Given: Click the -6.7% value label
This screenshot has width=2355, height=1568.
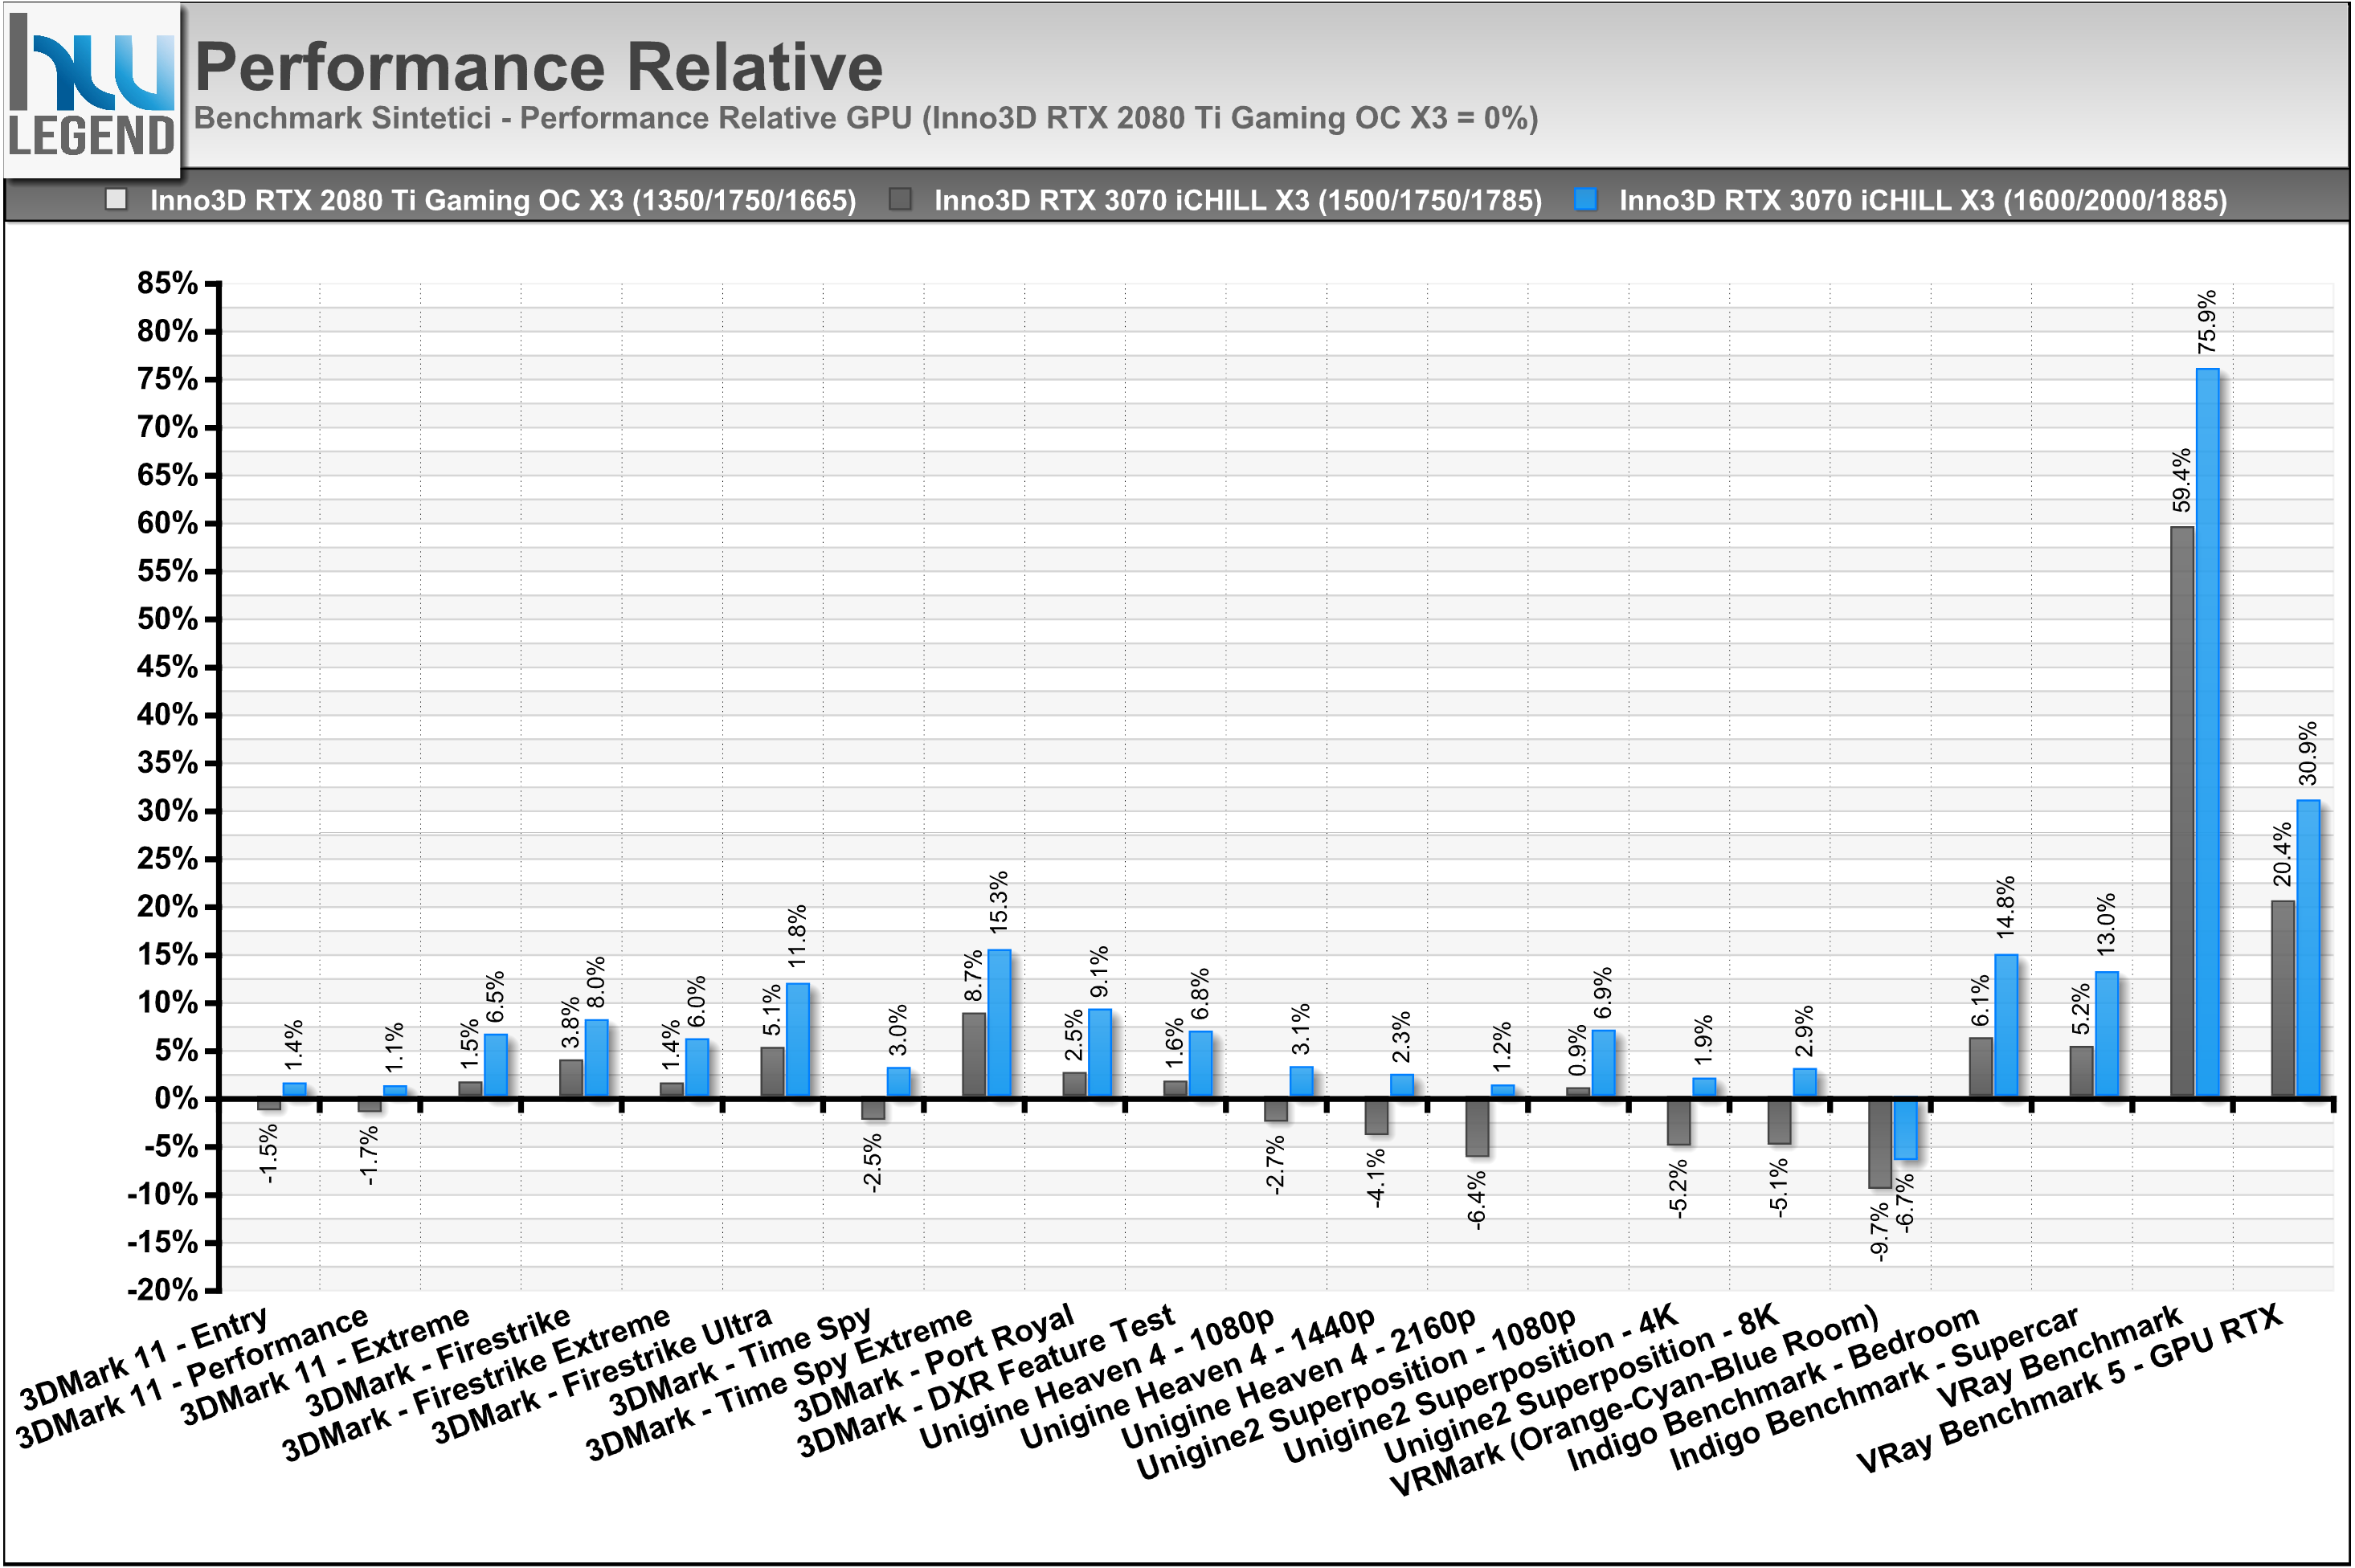Looking at the screenshot, I should [1905, 1203].
